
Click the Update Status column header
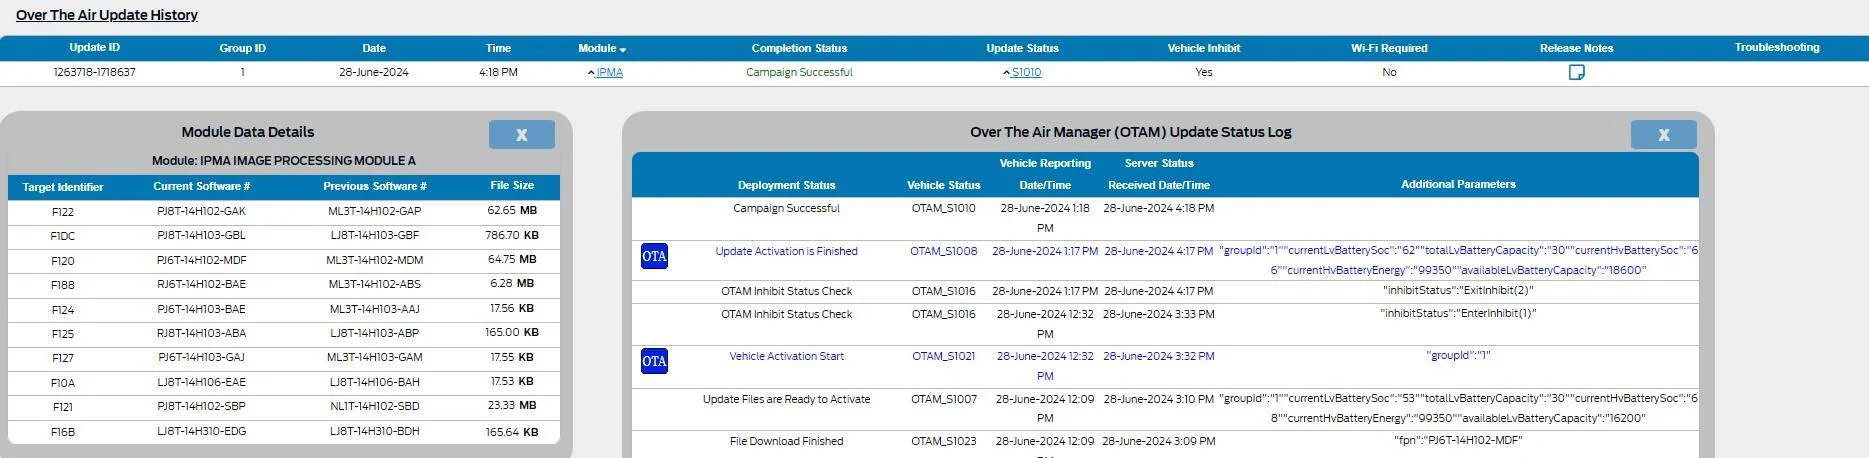pos(1022,48)
